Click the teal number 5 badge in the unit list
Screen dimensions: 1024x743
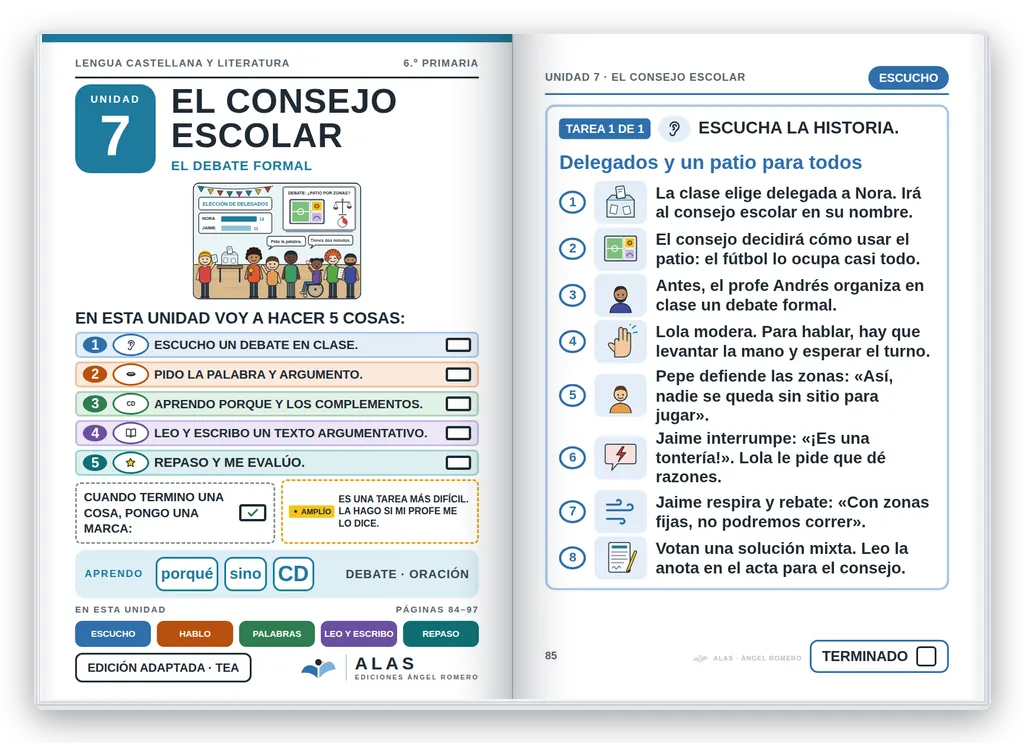(95, 462)
